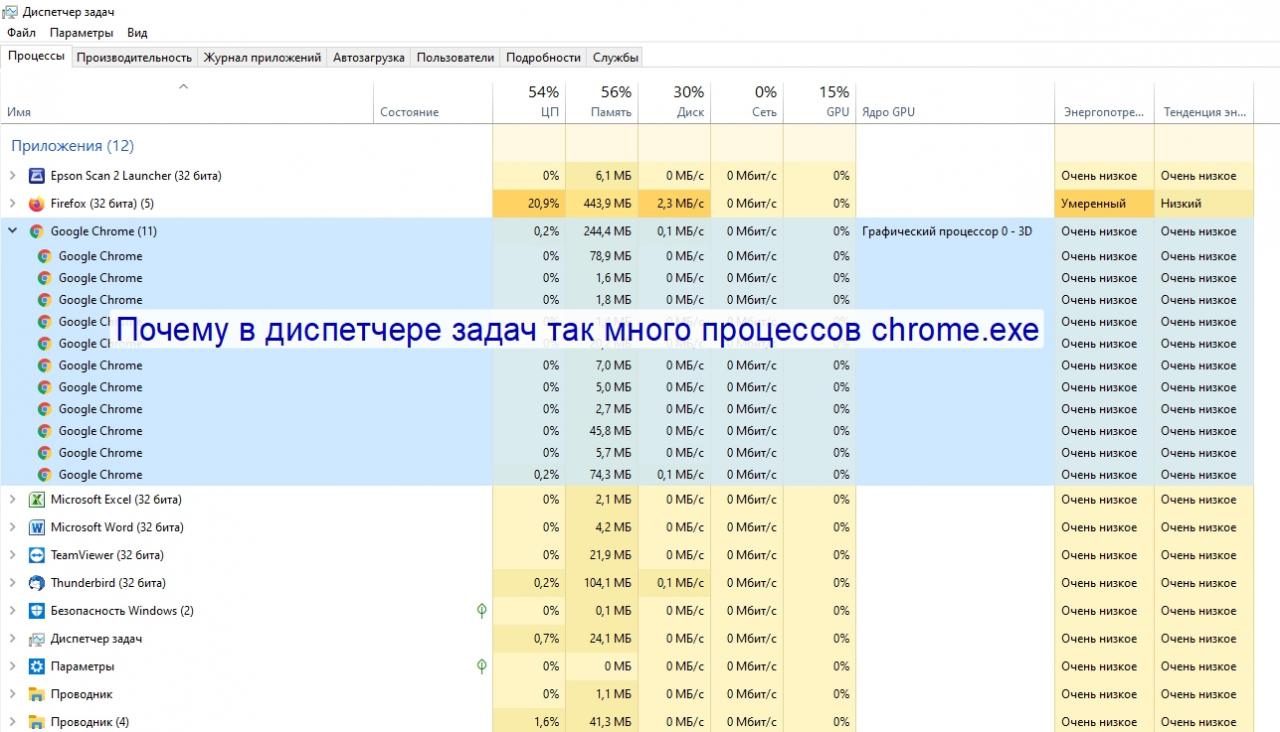This screenshot has width=1280, height=732.
Task: Click Chrome icon in 45,8 МБ row
Action: (x=45, y=431)
